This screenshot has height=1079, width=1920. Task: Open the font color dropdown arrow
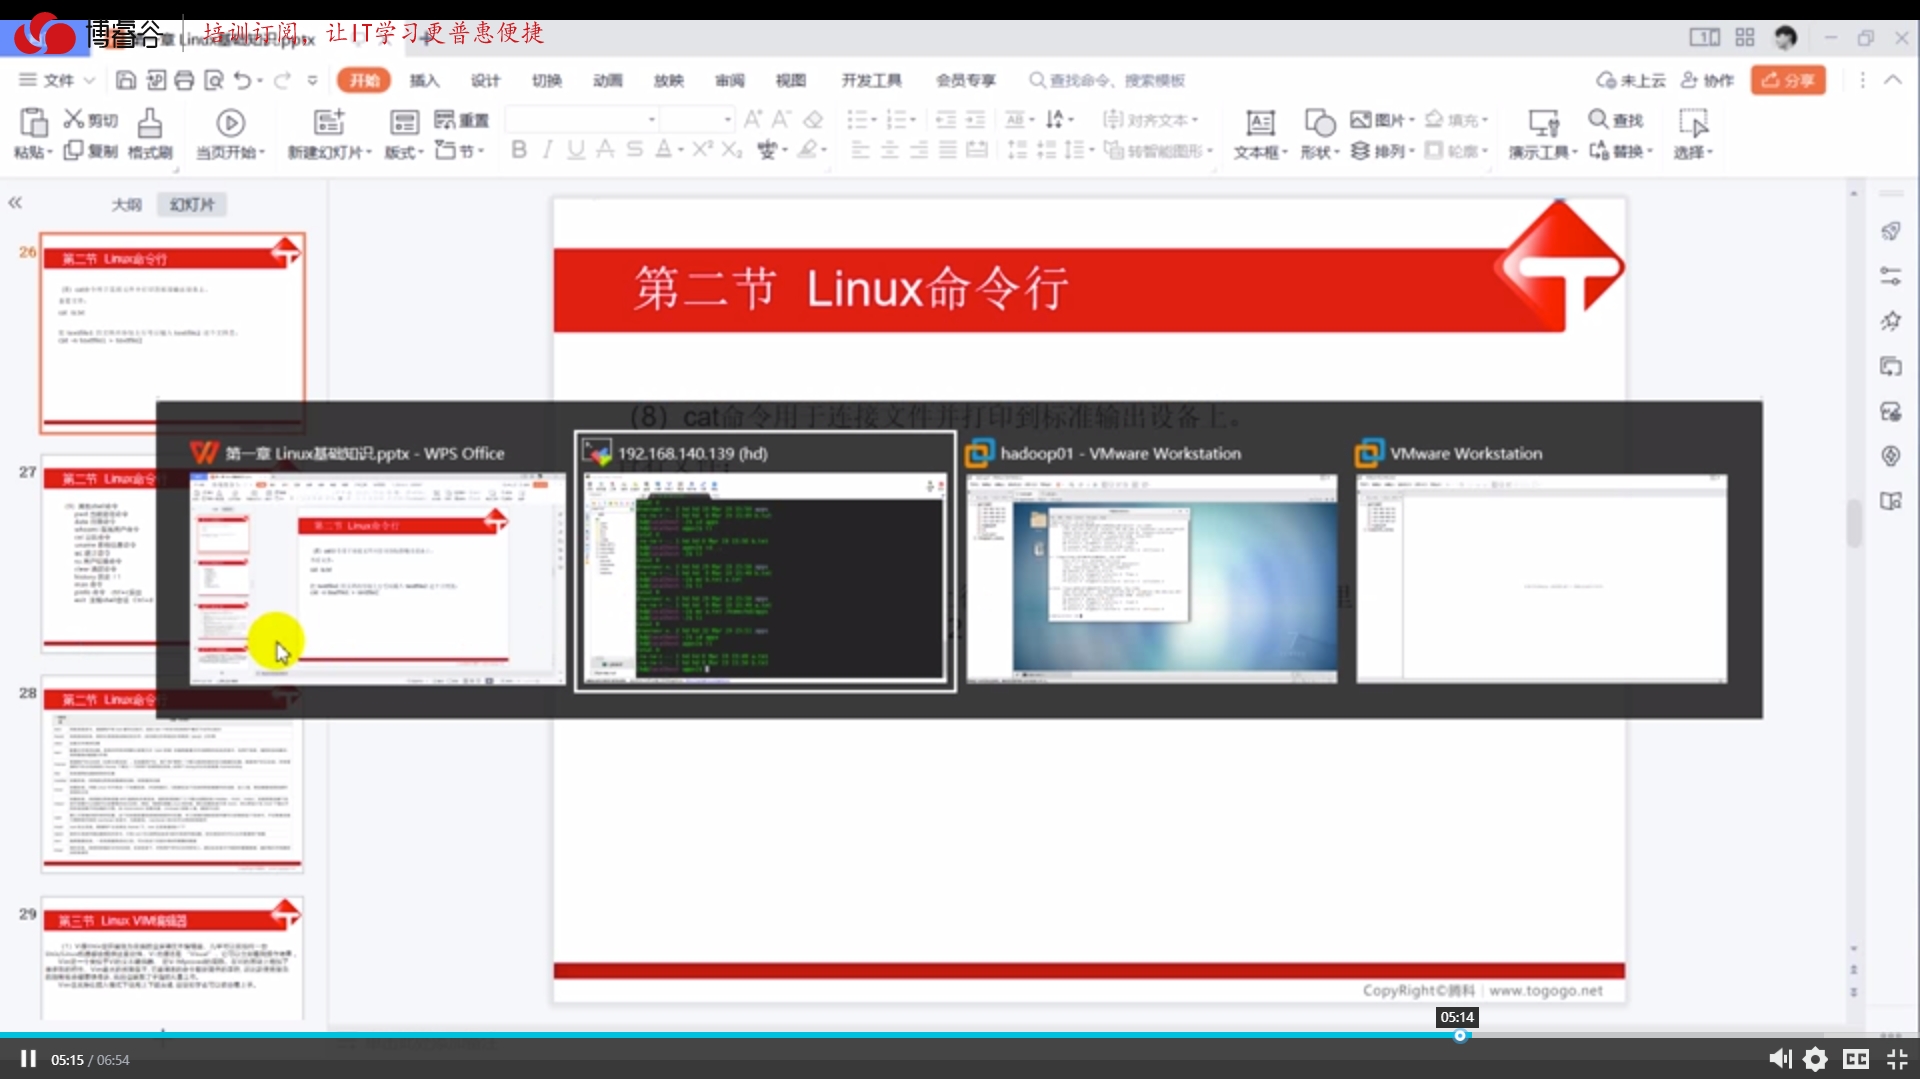point(680,150)
